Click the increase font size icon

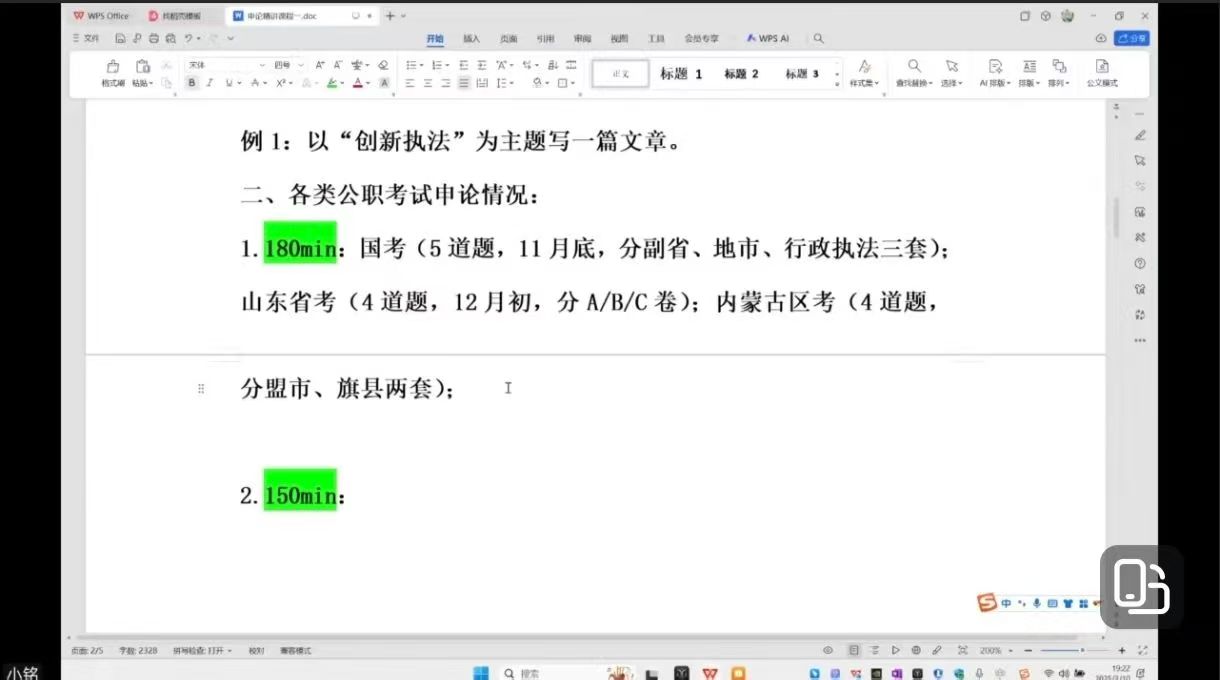[x=320, y=65]
